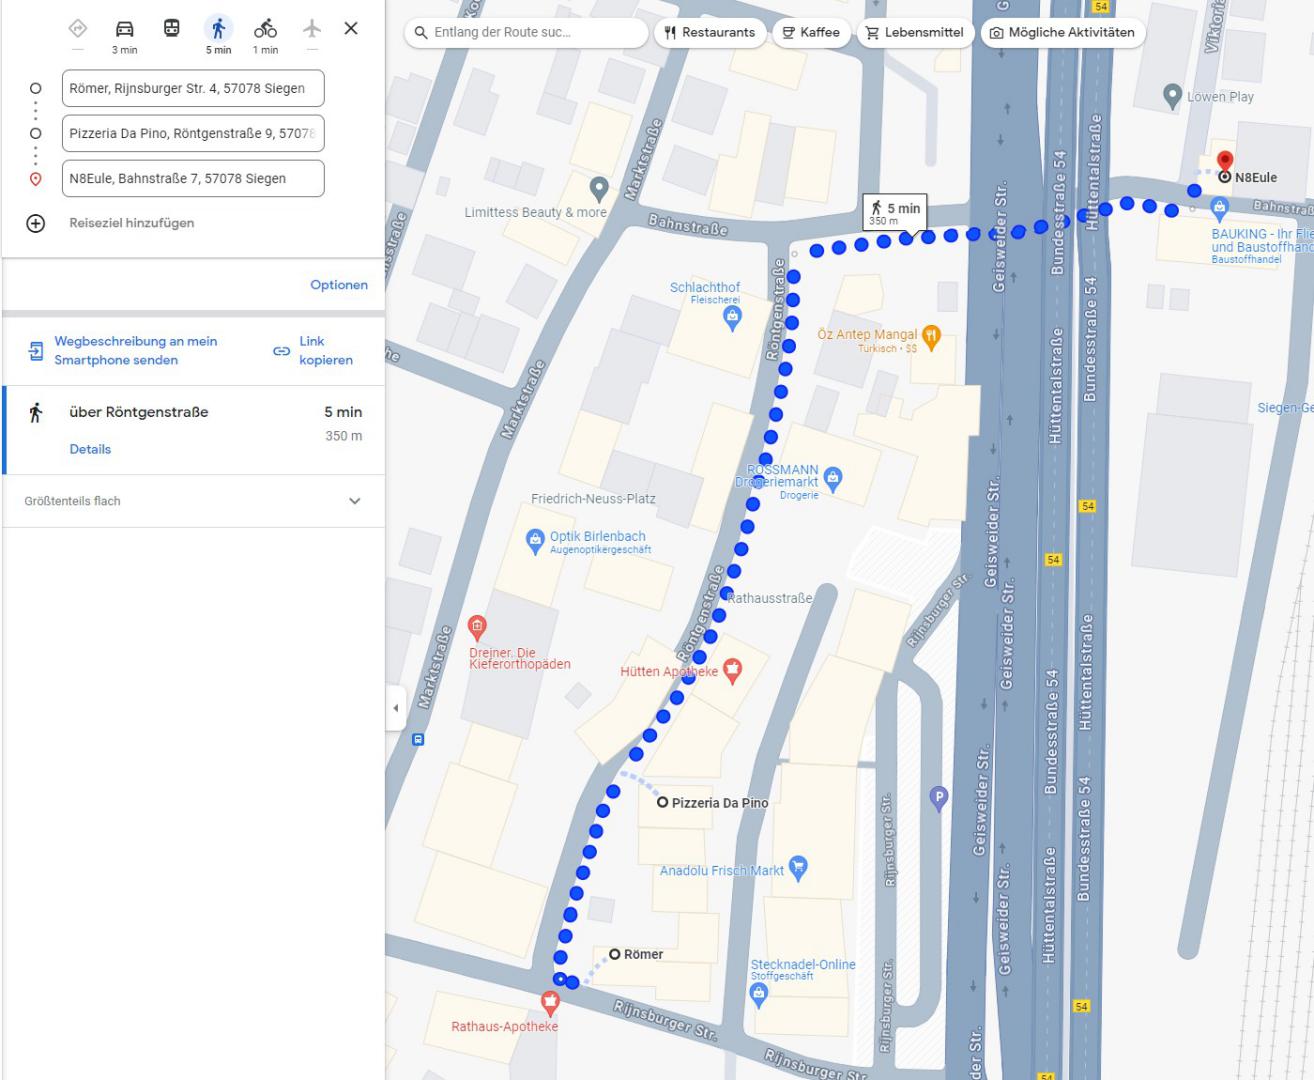Click Reiseziel hinzufügen text

[x=132, y=223]
